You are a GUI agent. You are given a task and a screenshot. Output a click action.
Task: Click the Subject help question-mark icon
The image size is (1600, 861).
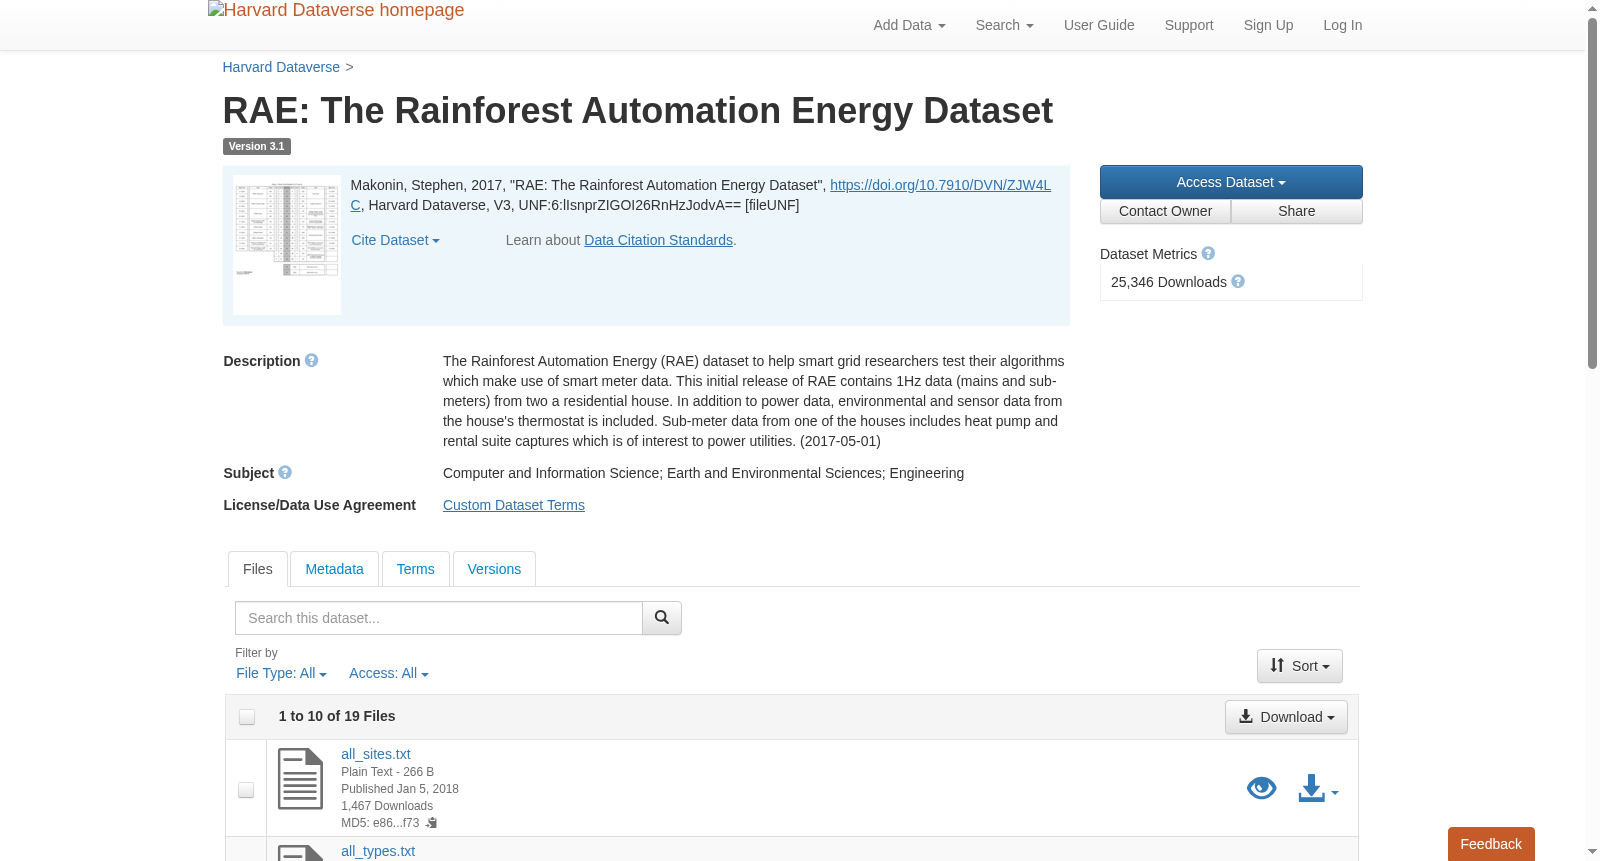(285, 473)
